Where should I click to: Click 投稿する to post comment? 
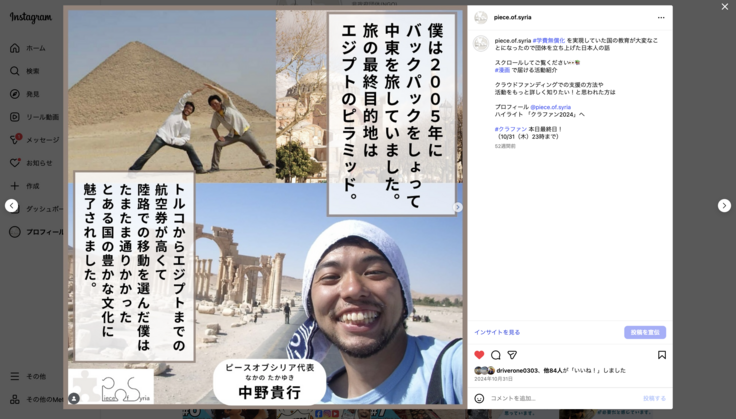coord(654,398)
